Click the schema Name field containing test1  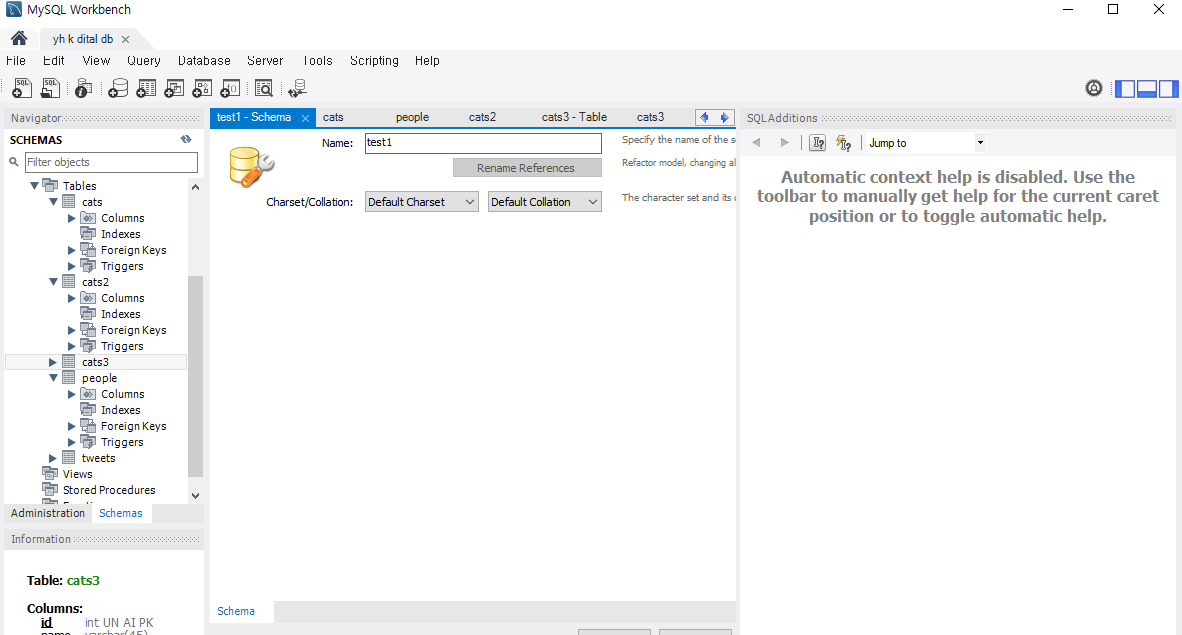(483, 143)
